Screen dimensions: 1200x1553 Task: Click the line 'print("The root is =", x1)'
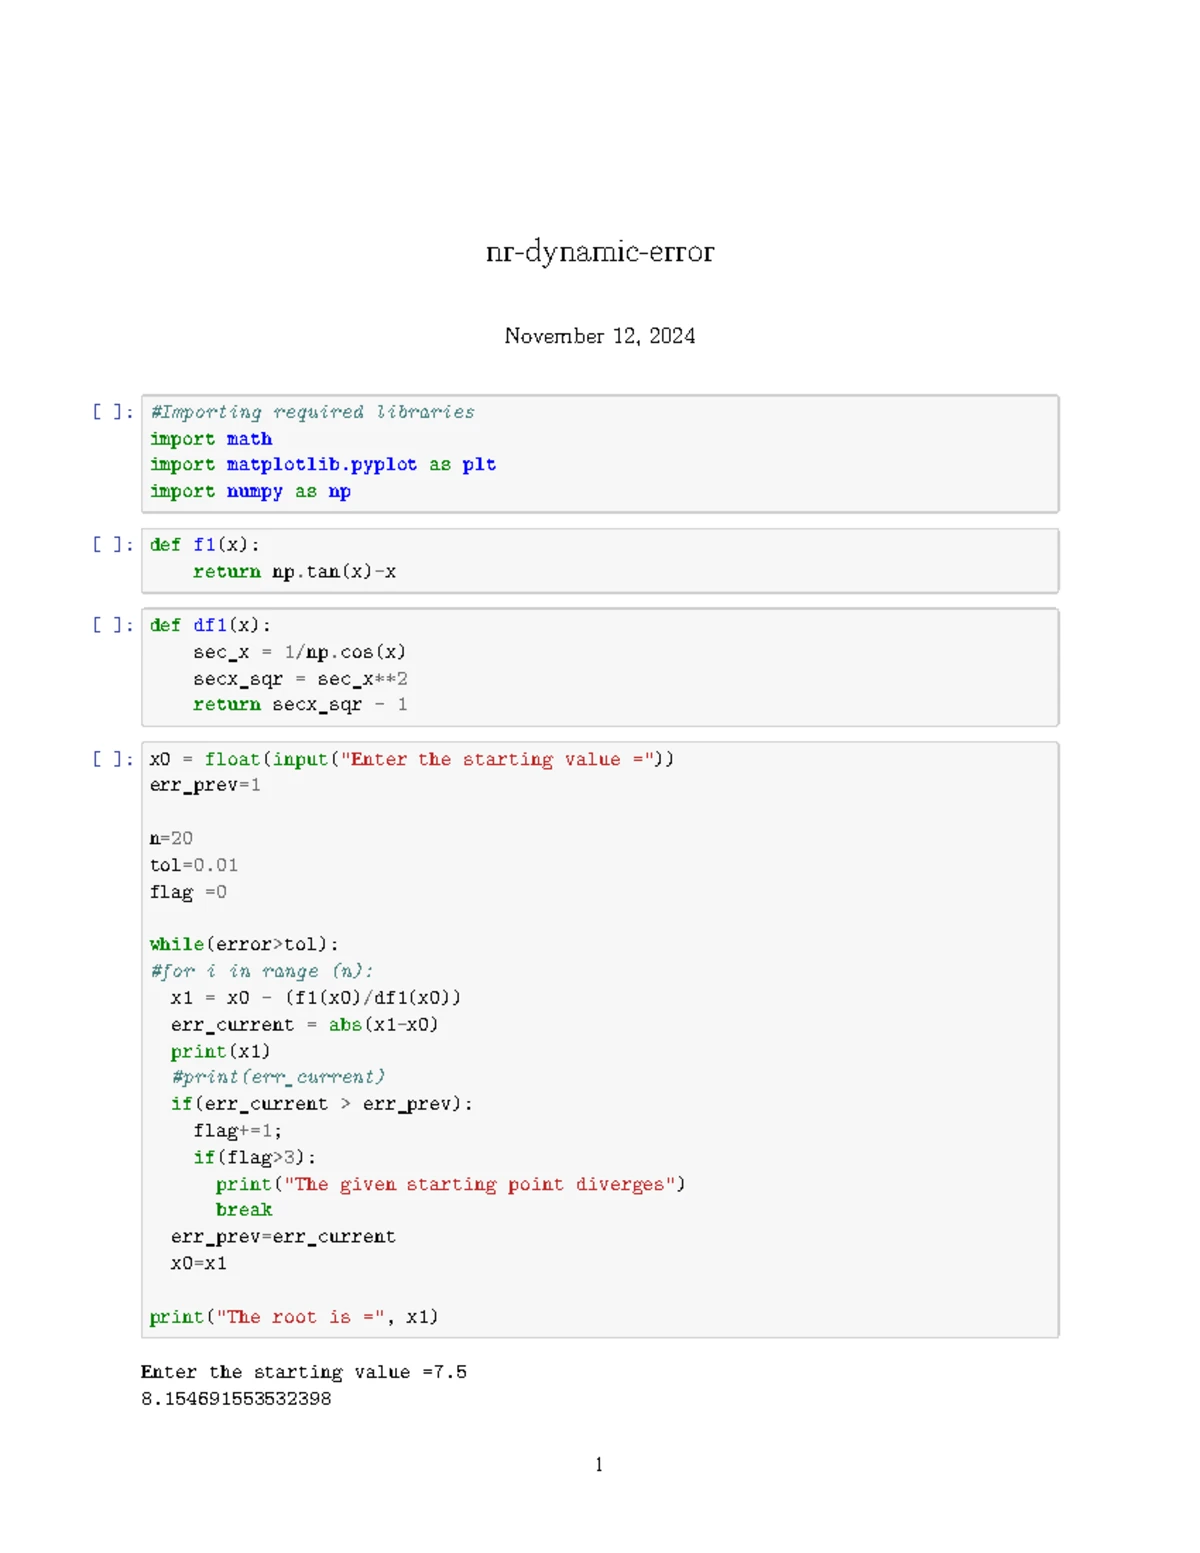pos(294,1317)
